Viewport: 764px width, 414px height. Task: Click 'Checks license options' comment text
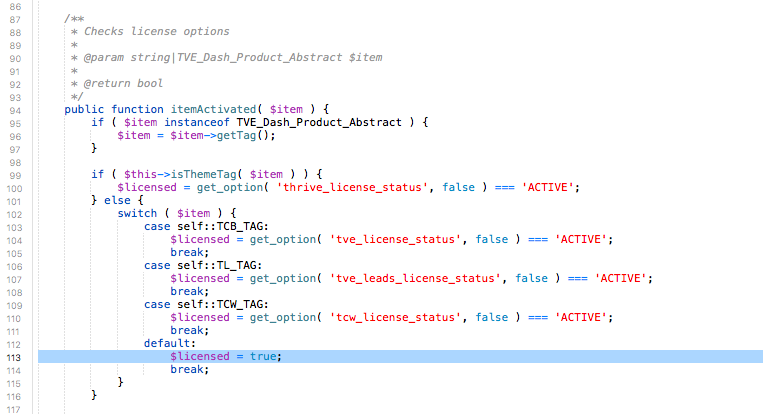(x=156, y=31)
